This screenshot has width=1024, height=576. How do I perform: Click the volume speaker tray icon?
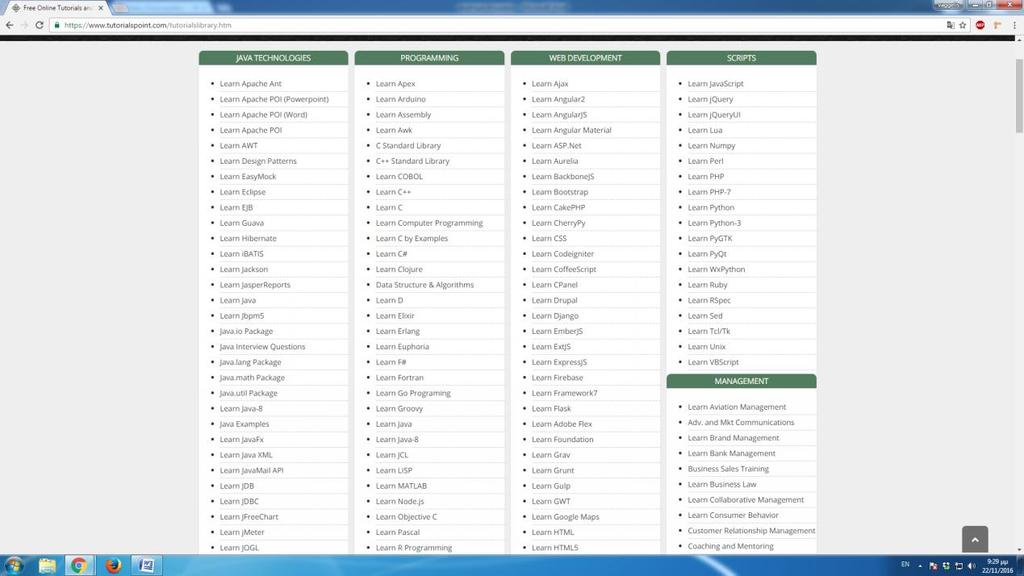click(x=972, y=566)
